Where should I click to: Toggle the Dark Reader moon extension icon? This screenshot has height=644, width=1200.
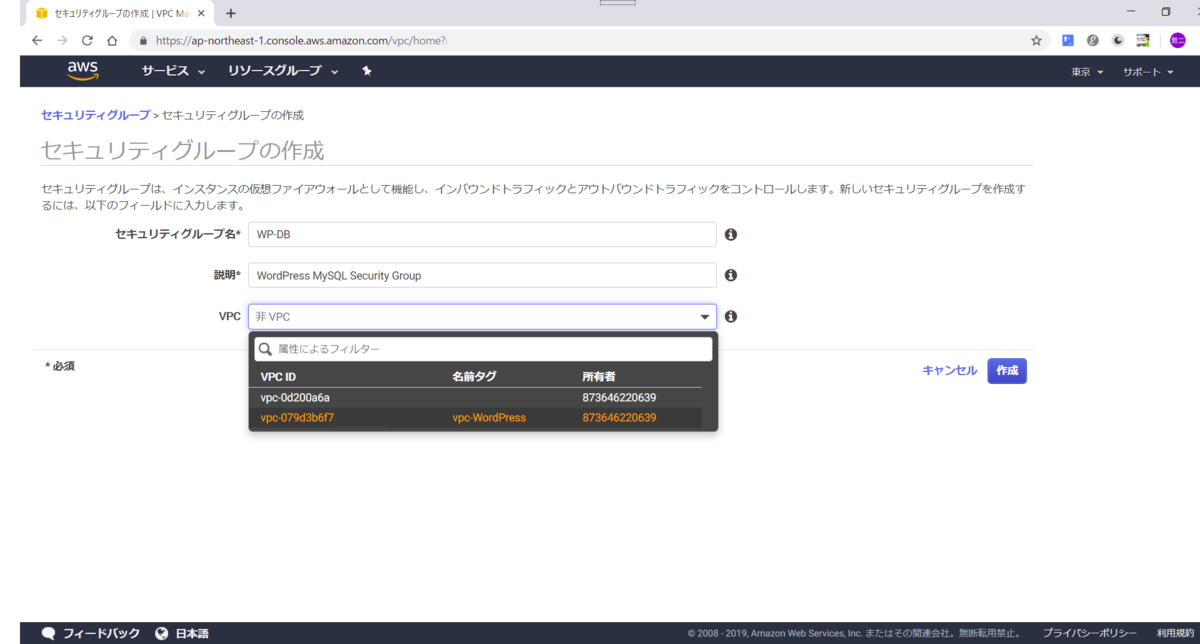click(1118, 40)
